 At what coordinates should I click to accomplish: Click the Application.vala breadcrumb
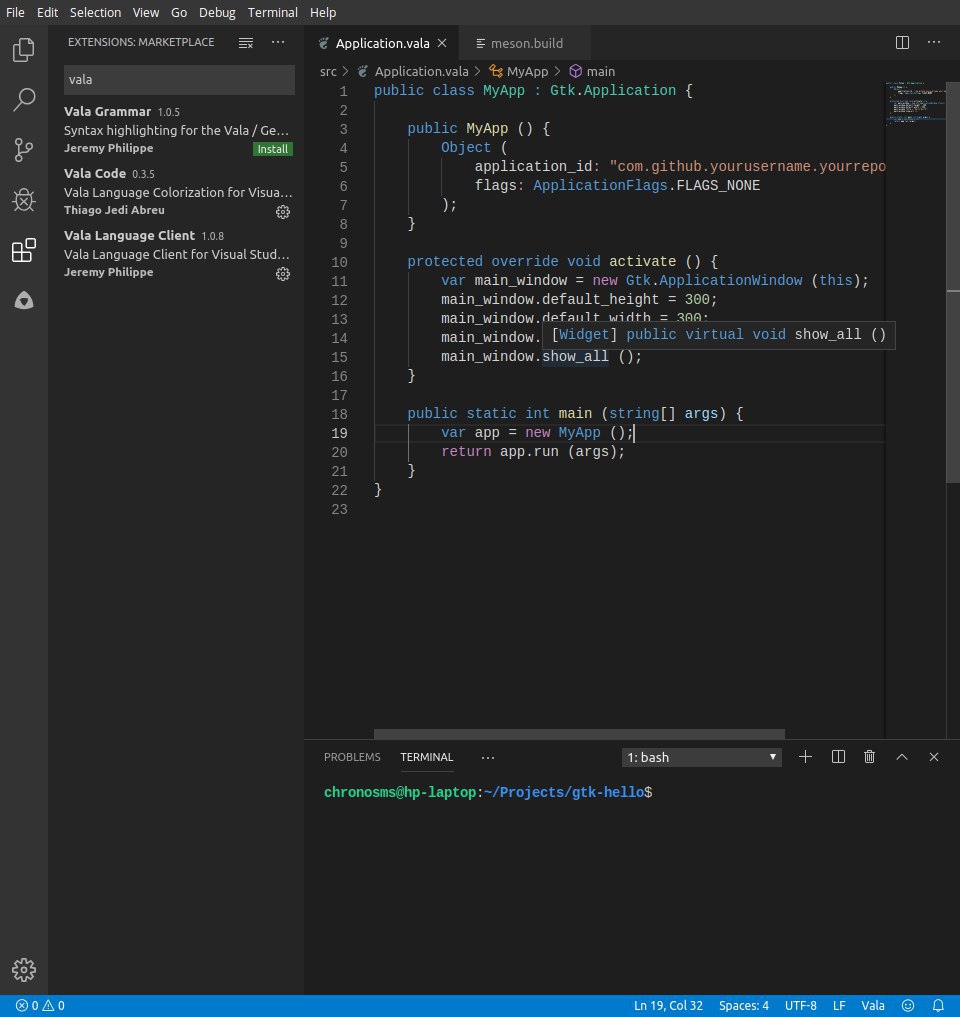tap(413, 71)
